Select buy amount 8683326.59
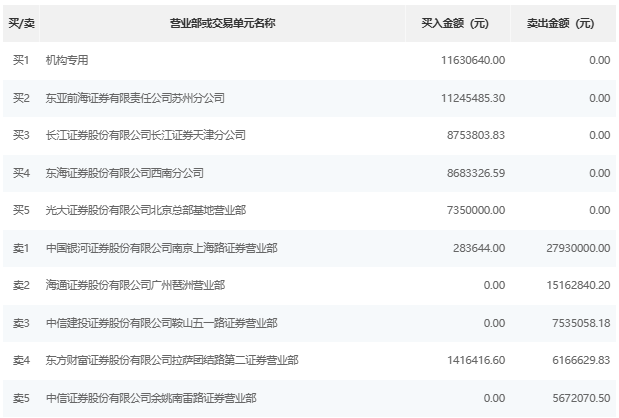The image size is (619, 418). (x=476, y=173)
